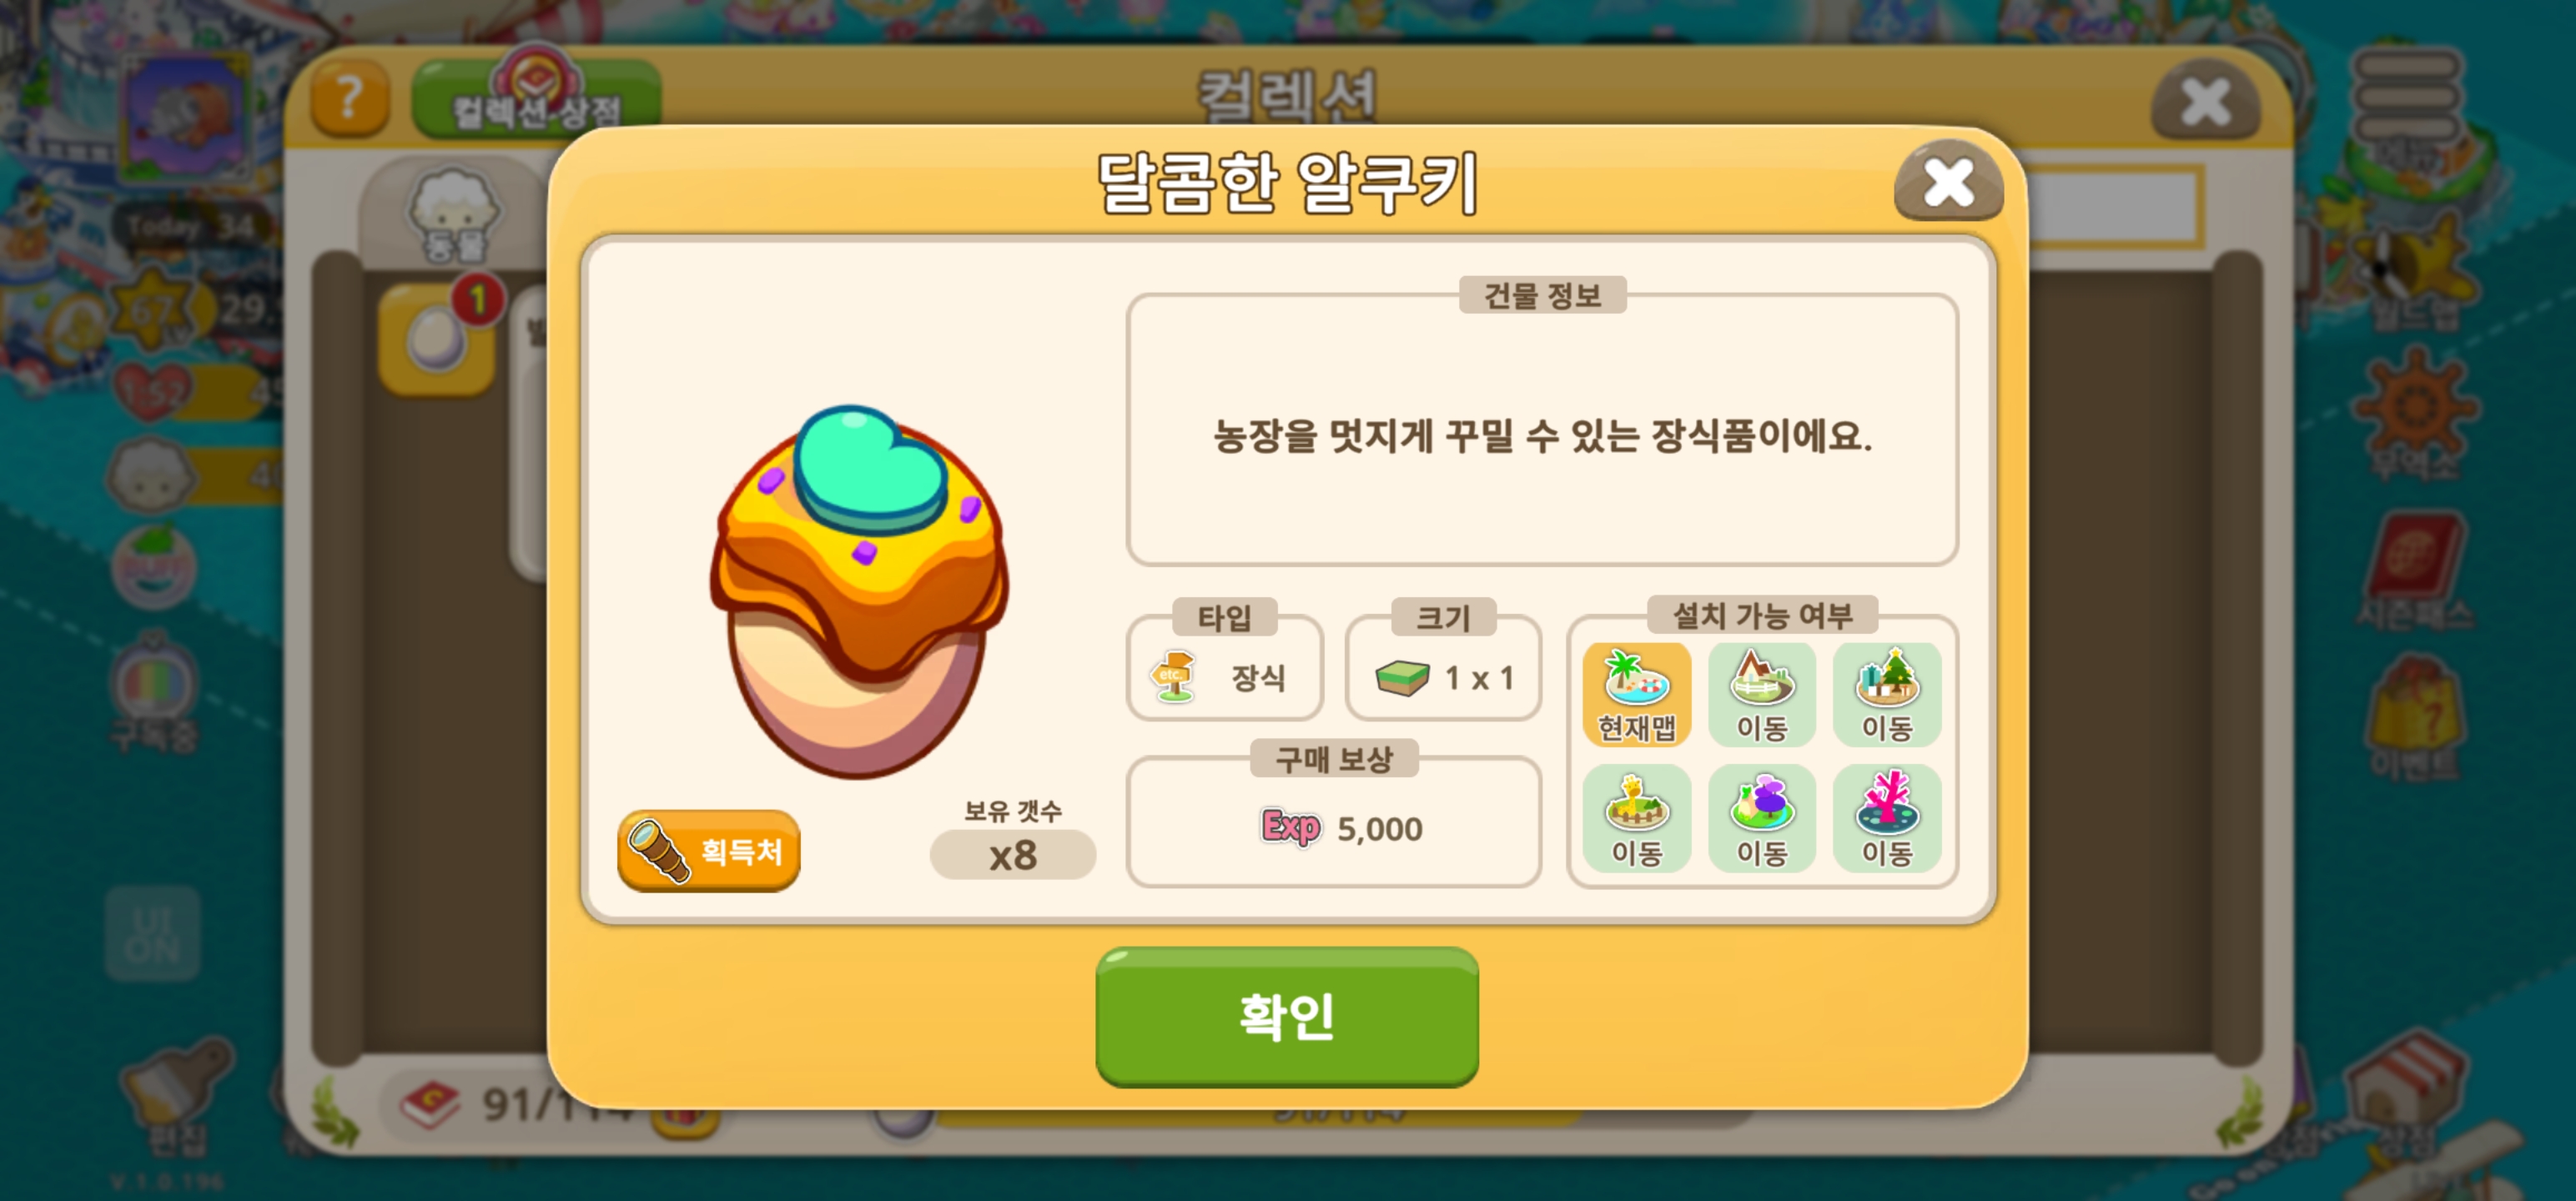
Task: Move to the pink coral map icon
Action: pyautogui.click(x=1886, y=818)
